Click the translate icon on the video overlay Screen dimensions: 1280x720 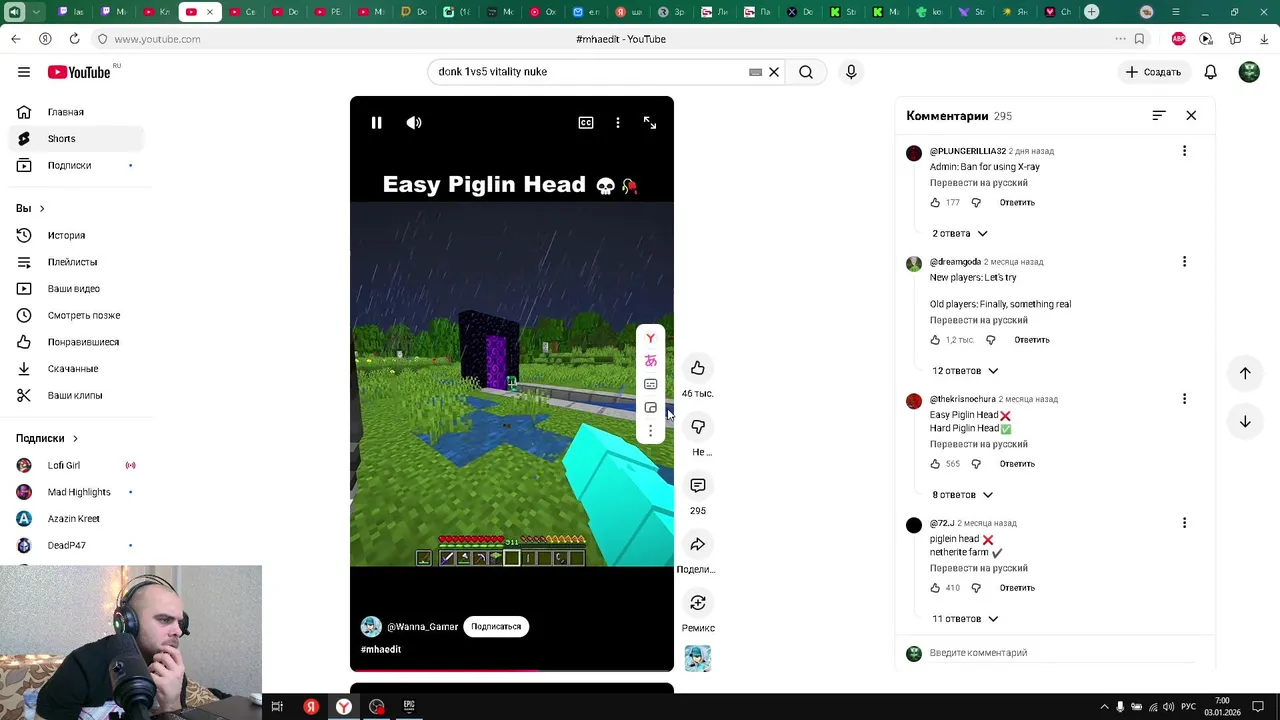click(651, 361)
